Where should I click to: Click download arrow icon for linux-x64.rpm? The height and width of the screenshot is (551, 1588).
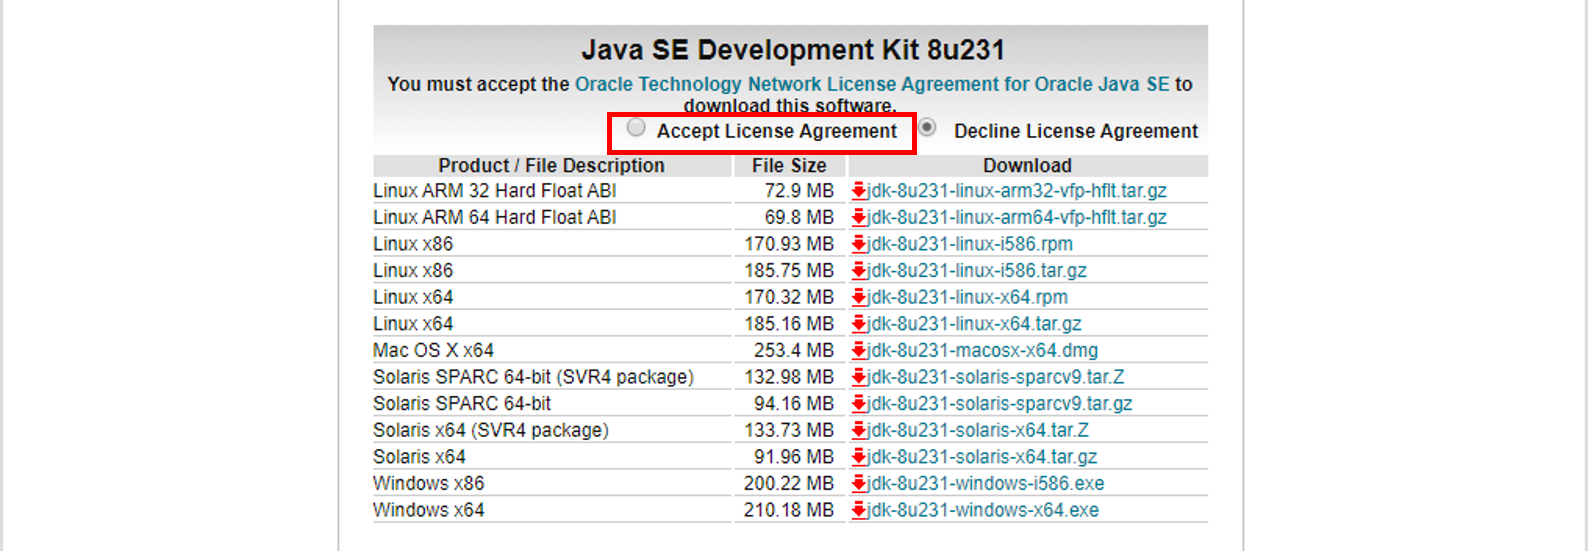(858, 297)
